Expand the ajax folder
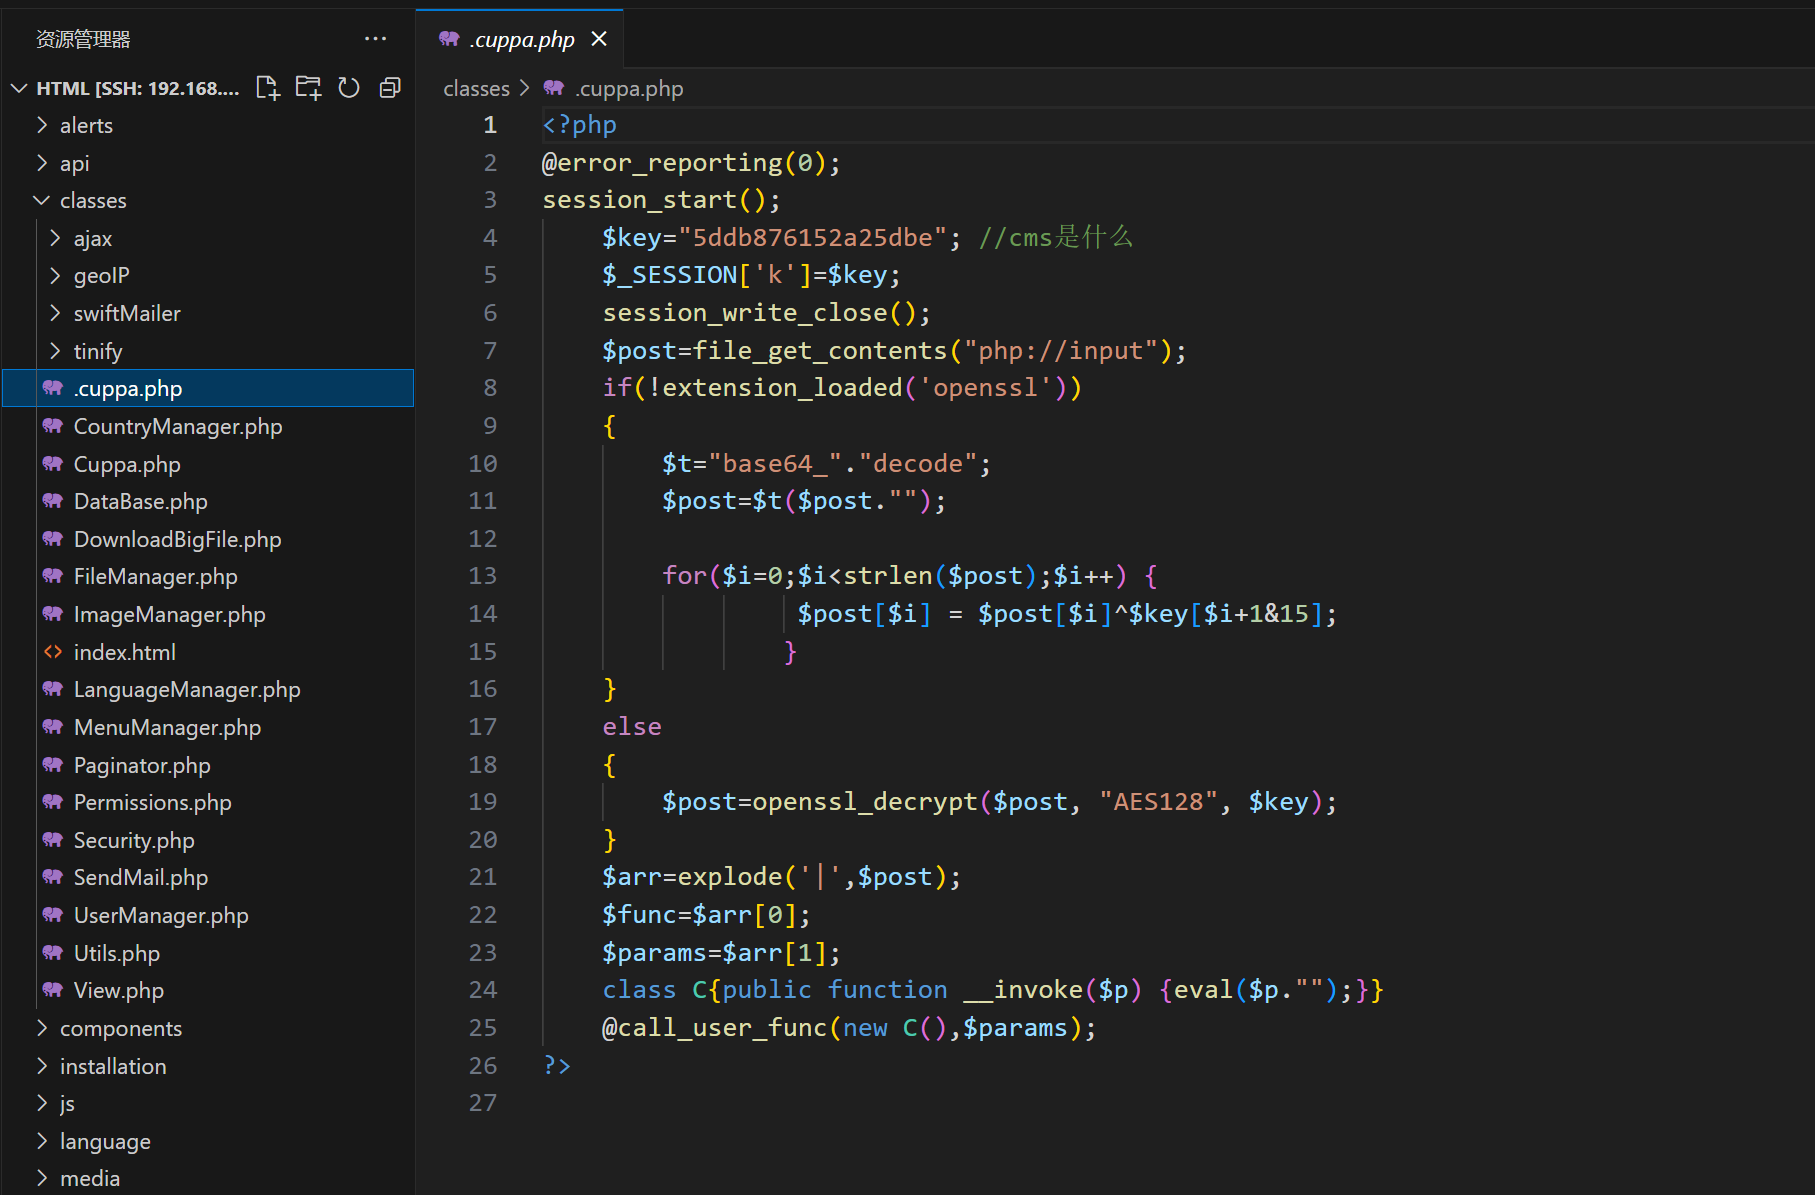This screenshot has width=1815, height=1195. [56, 238]
